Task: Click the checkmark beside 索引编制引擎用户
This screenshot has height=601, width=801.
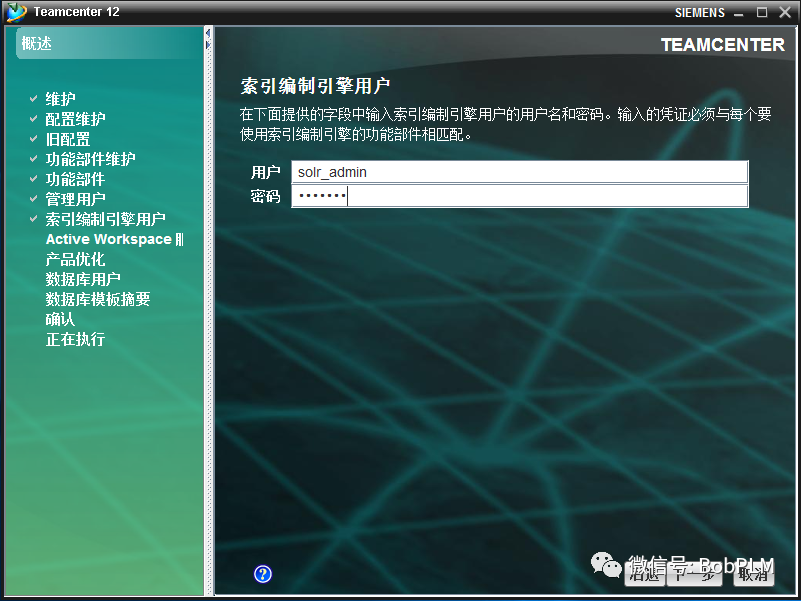Action: click(x=33, y=219)
